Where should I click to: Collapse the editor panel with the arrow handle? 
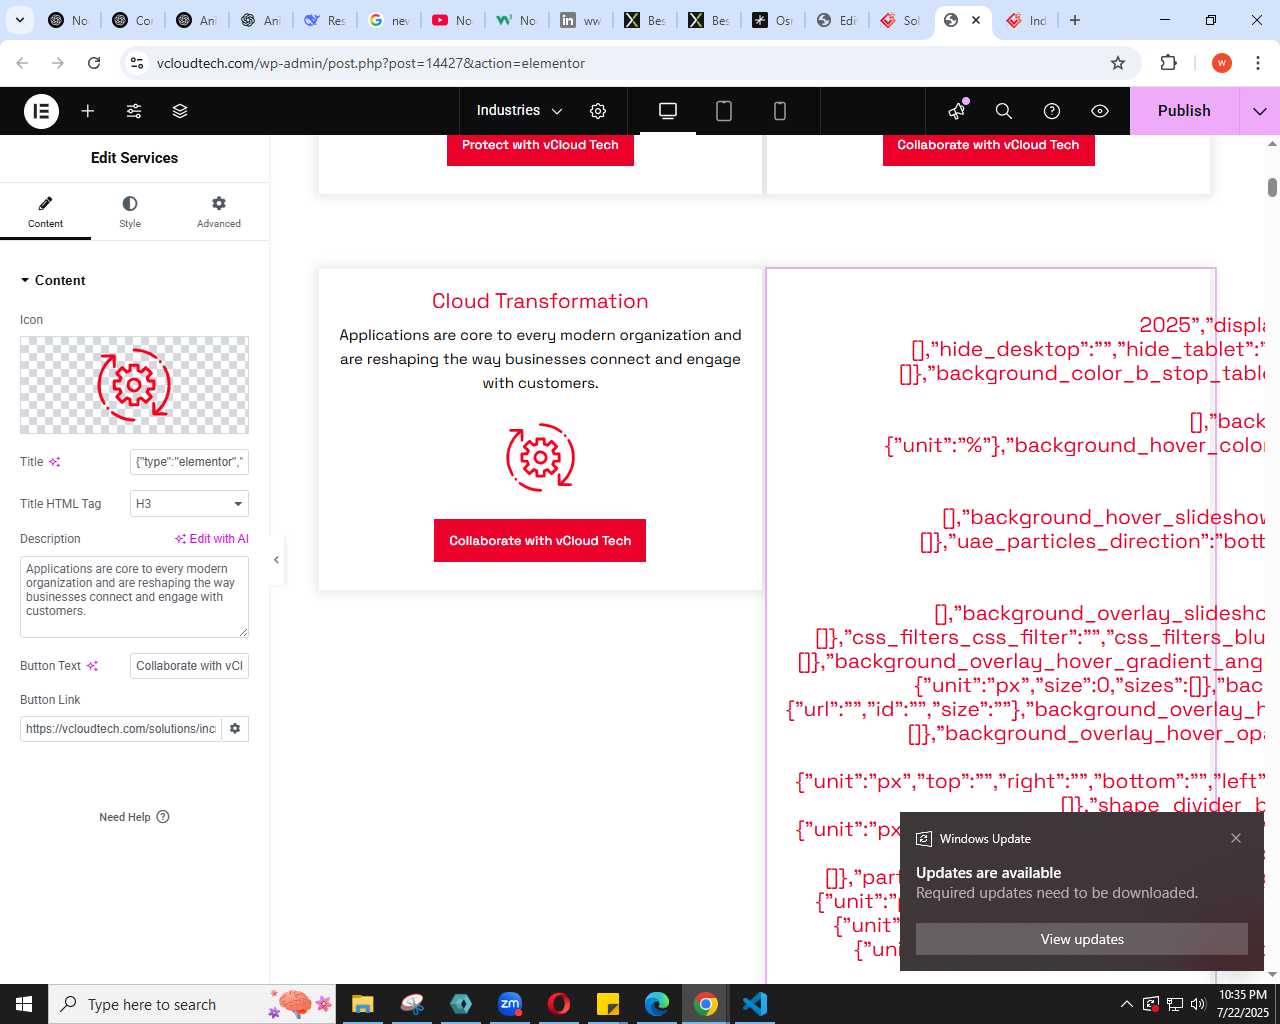pyautogui.click(x=276, y=560)
